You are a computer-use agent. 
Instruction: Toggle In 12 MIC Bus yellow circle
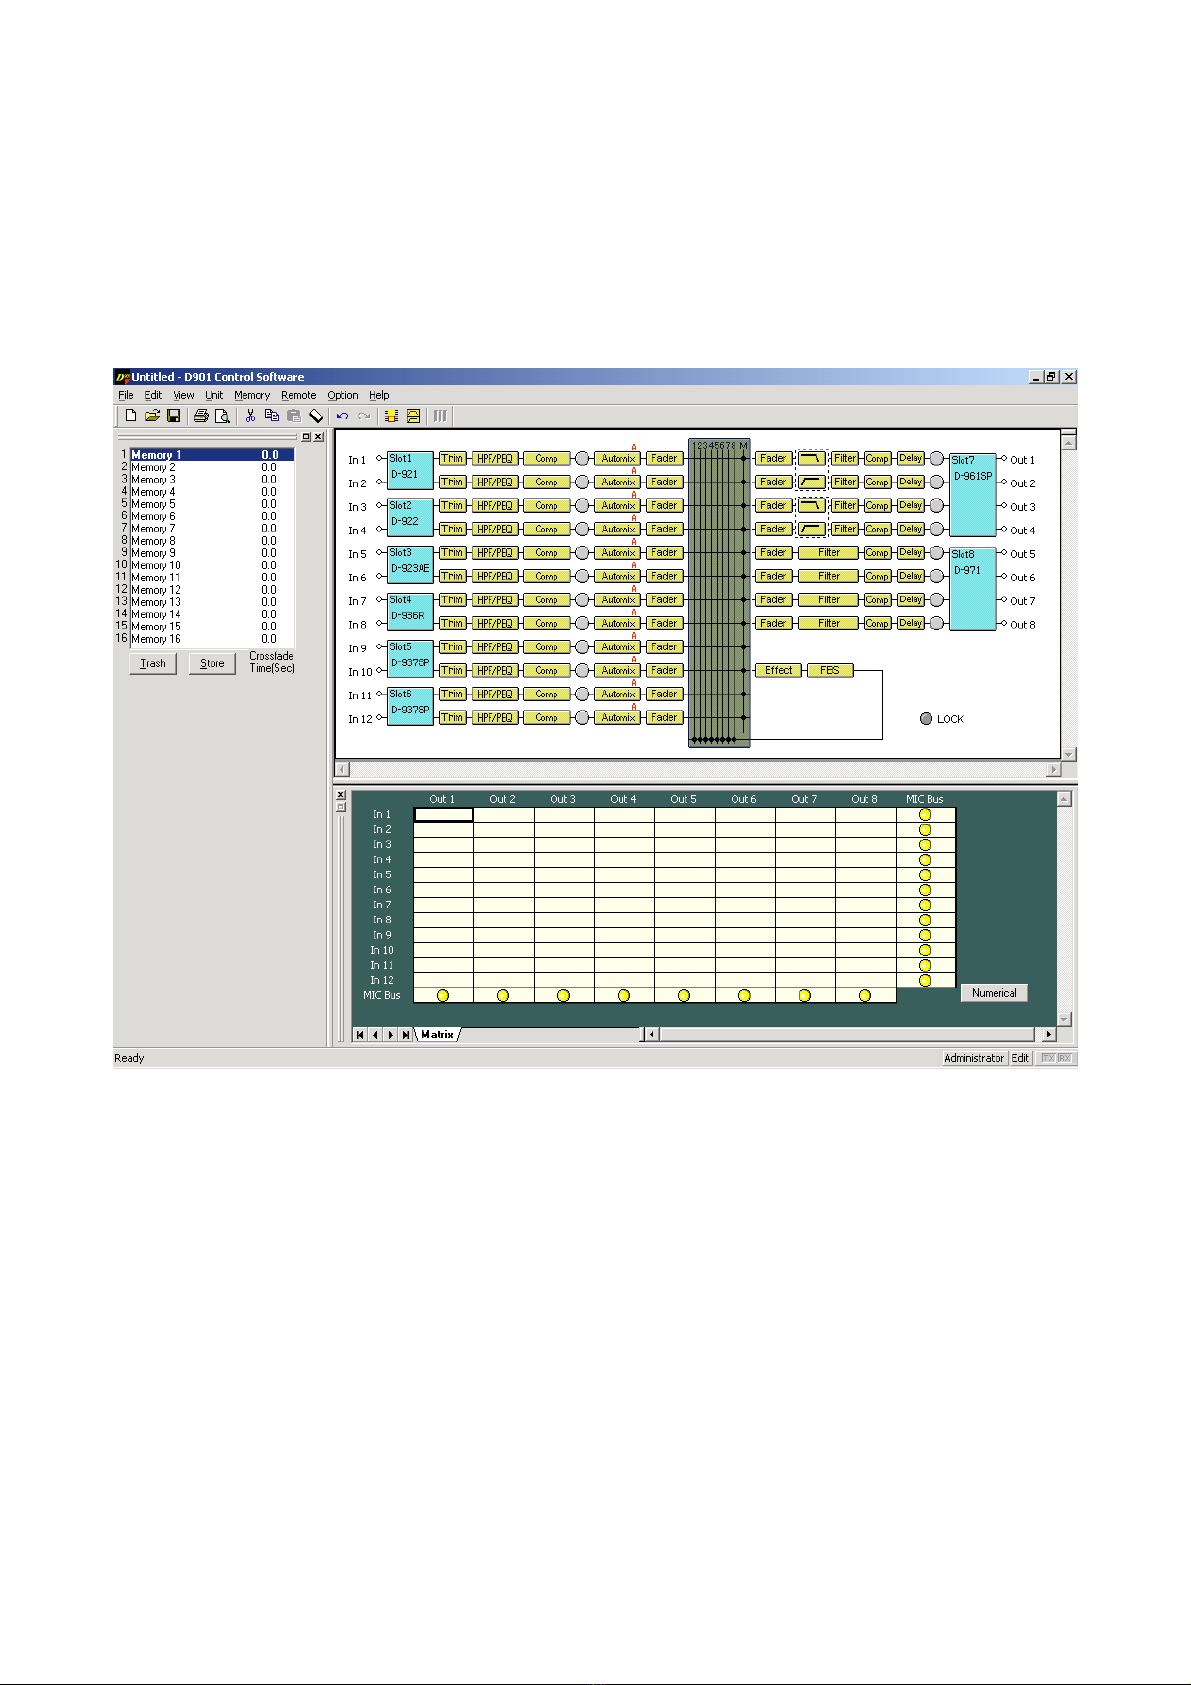[x=925, y=980]
